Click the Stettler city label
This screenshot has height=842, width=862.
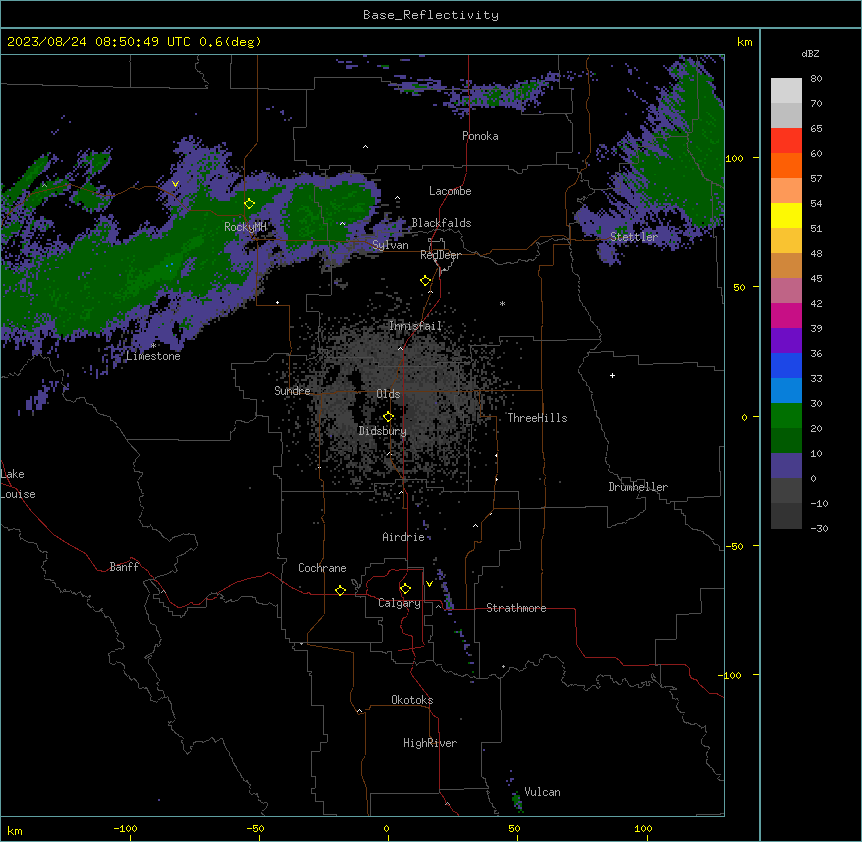[x=634, y=237]
